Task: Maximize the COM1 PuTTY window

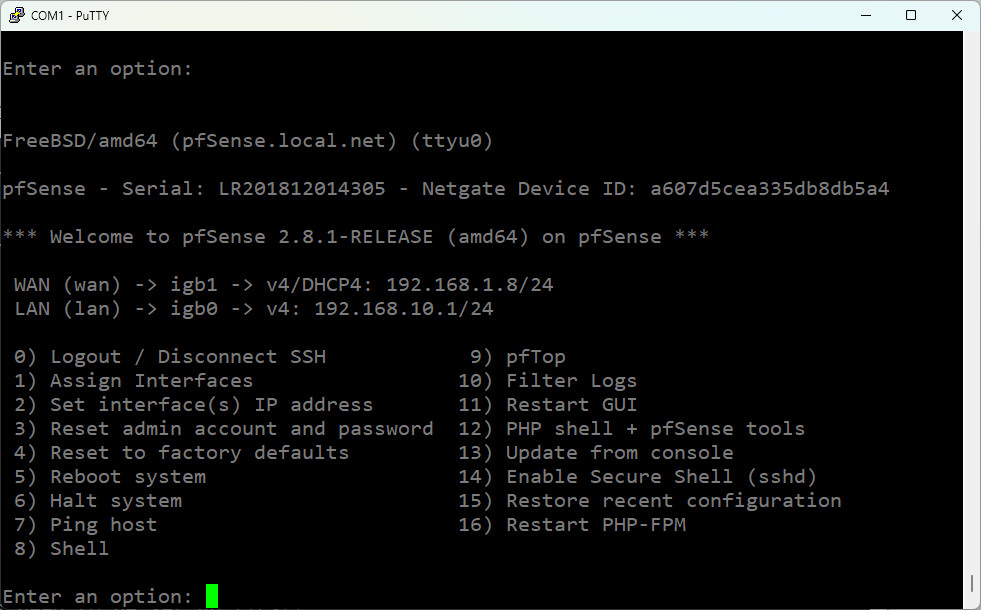Action: (x=911, y=15)
